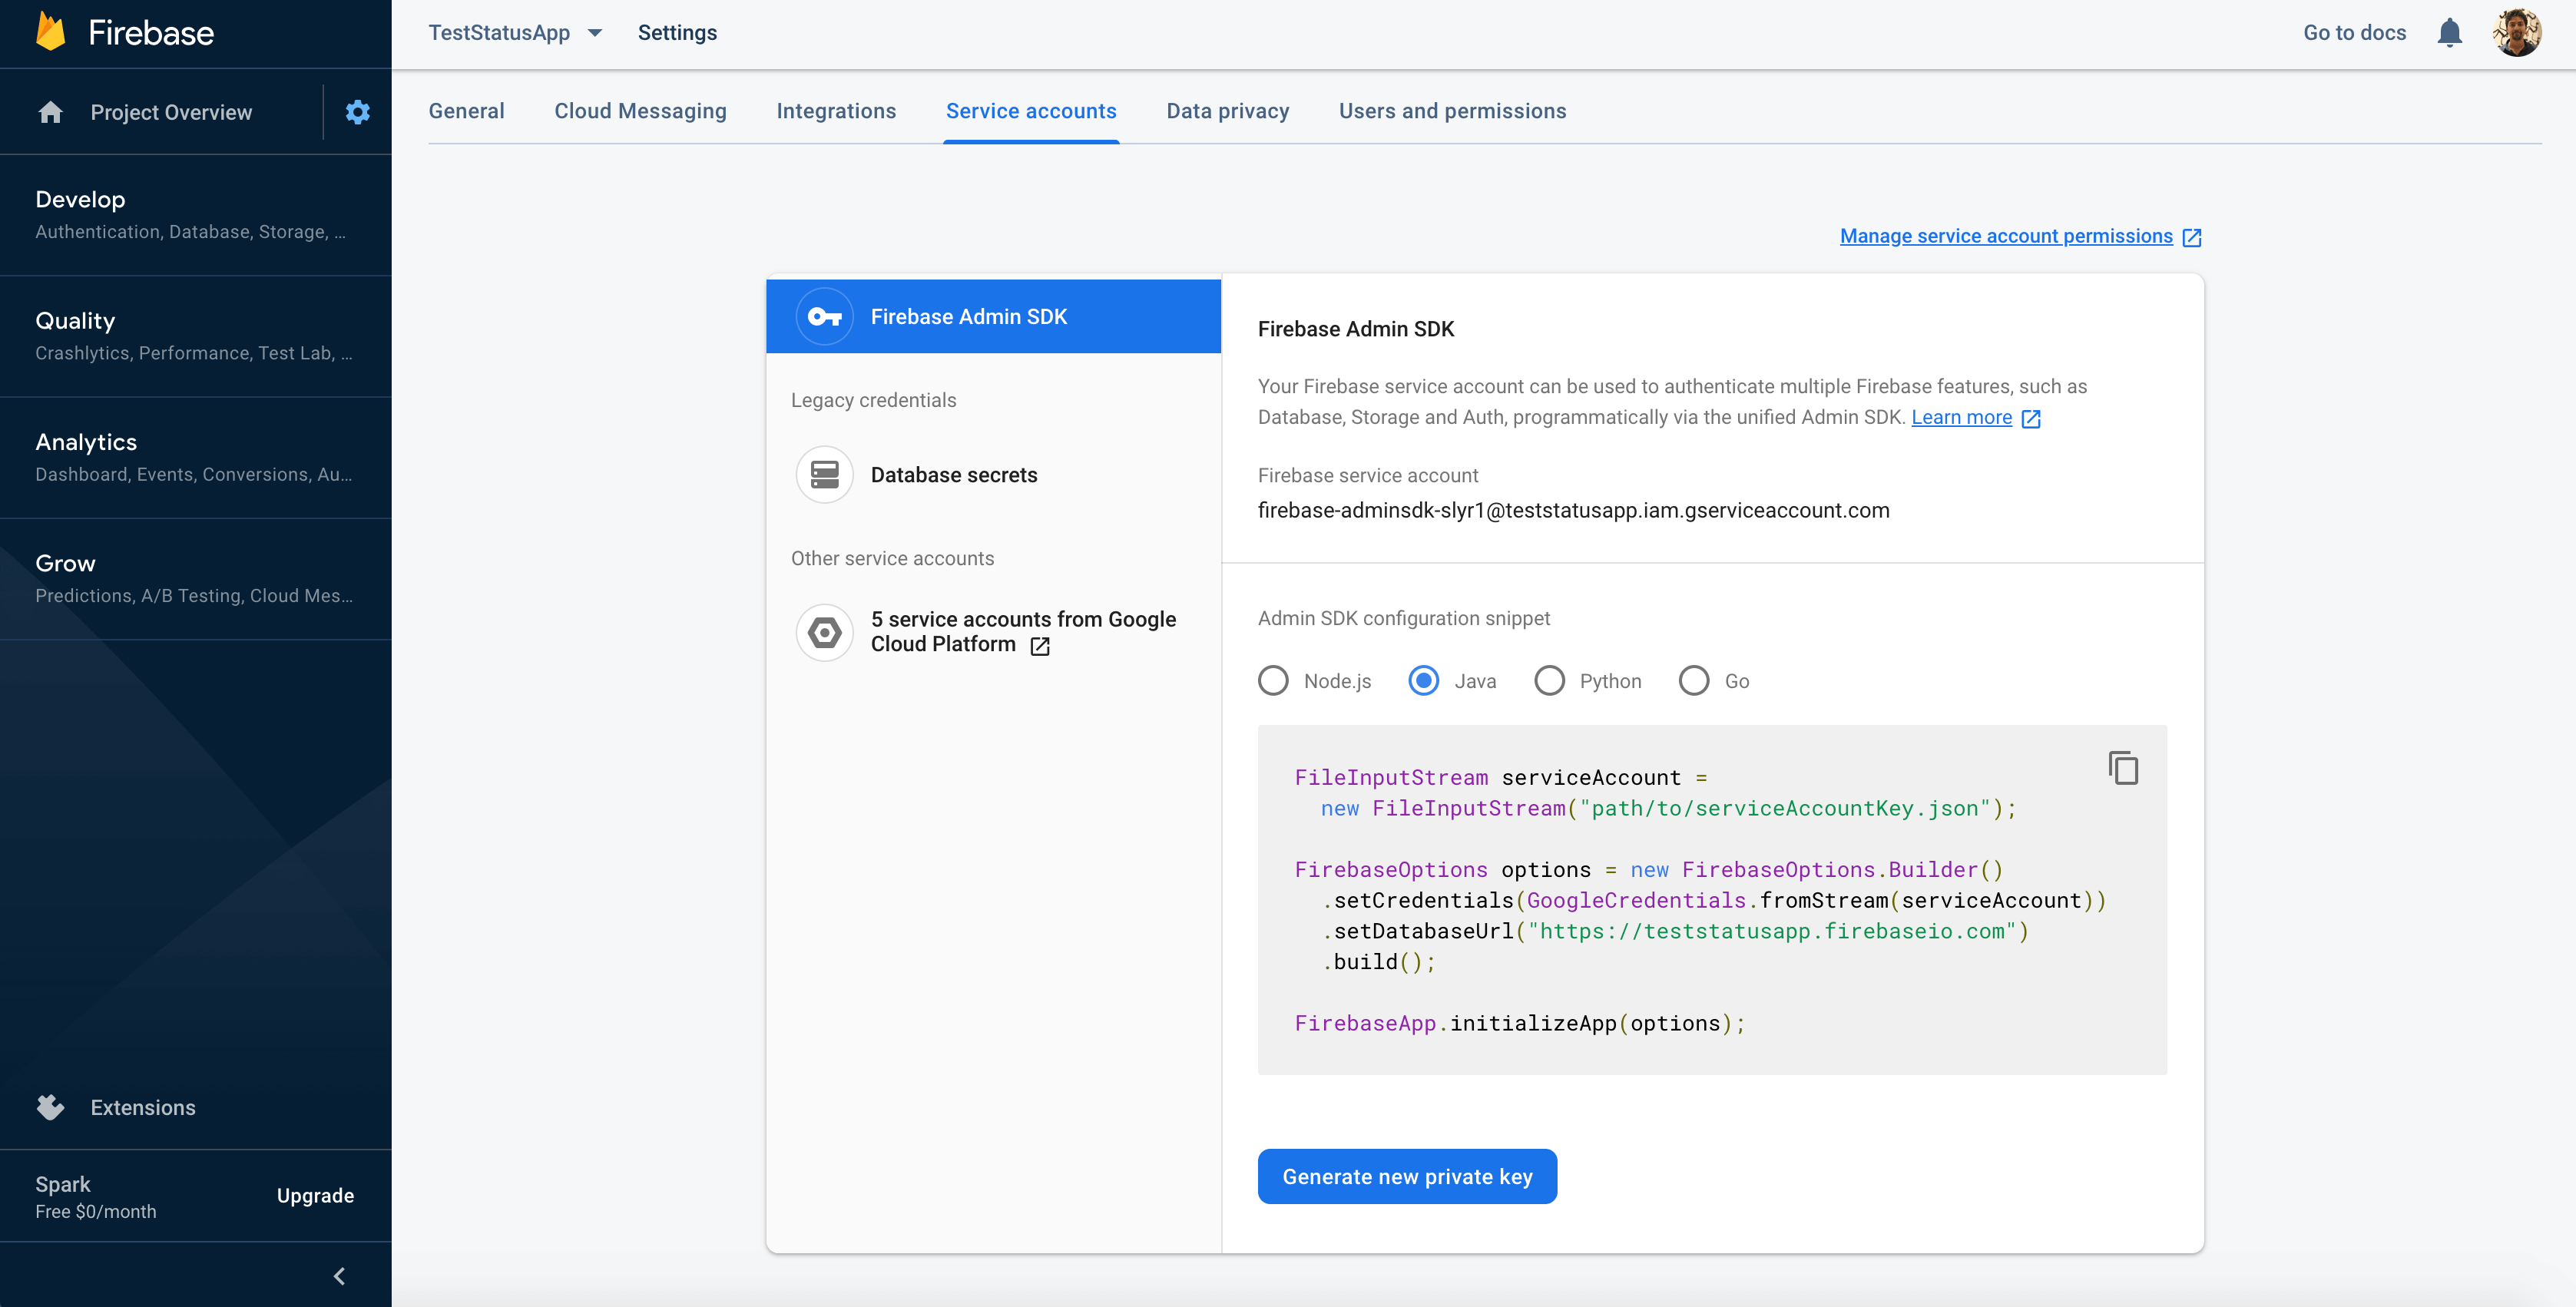Click the Firebase Admin SDK key icon
The height and width of the screenshot is (1307, 2576).
tap(824, 316)
